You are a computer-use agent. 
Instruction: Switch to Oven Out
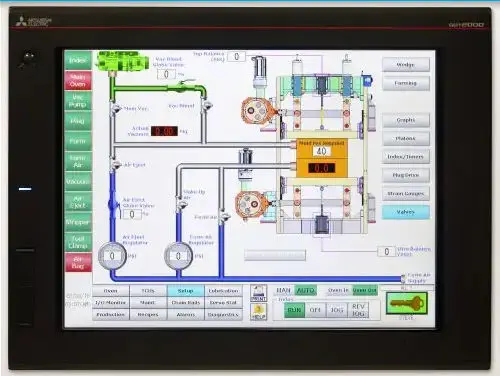coord(365,291)
